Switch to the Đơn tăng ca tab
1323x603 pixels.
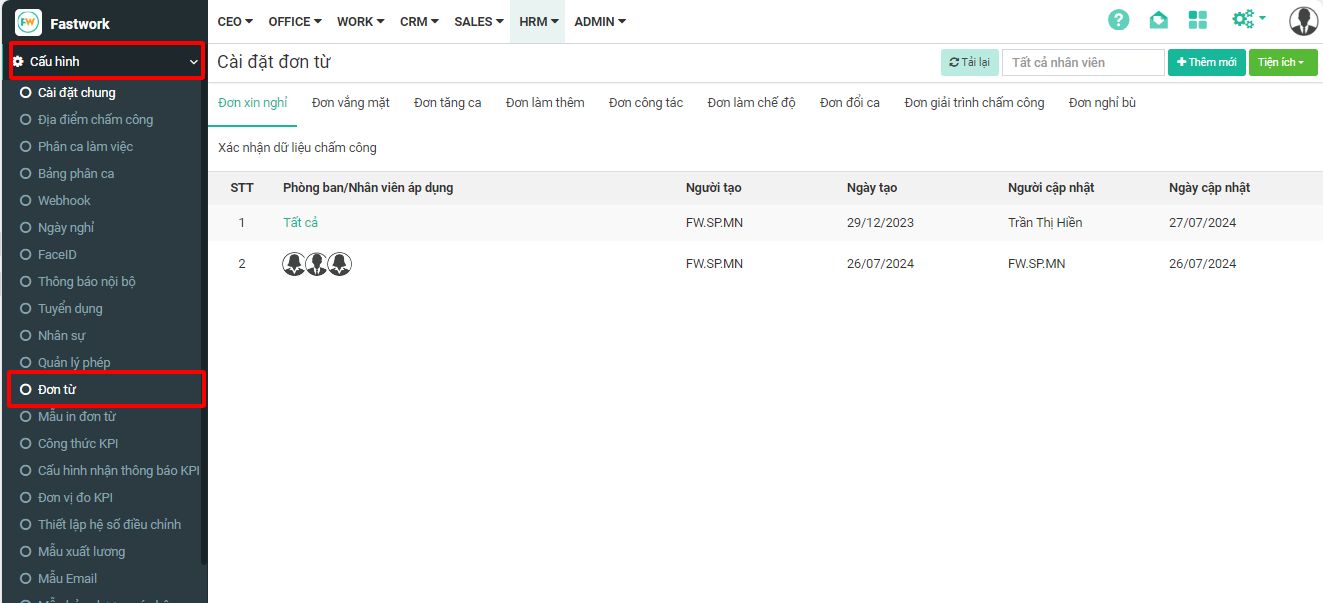coord(447,102)
